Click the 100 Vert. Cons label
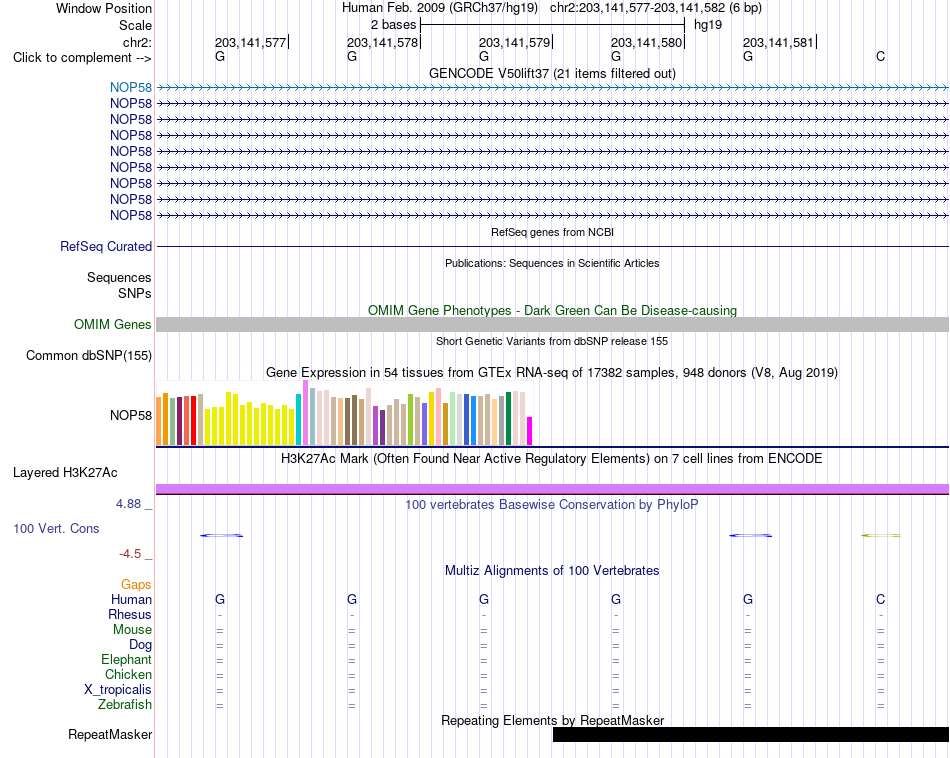 (56, 528)
